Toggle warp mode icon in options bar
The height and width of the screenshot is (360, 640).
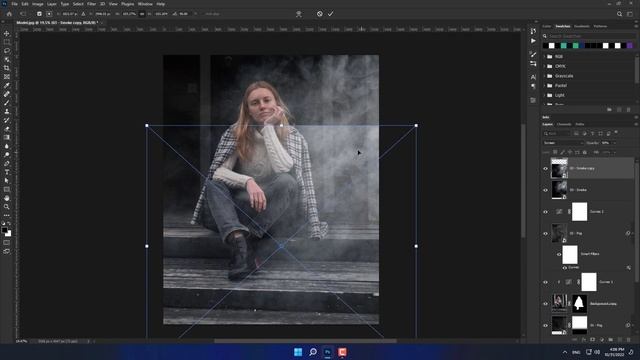(x=299, y=14)
